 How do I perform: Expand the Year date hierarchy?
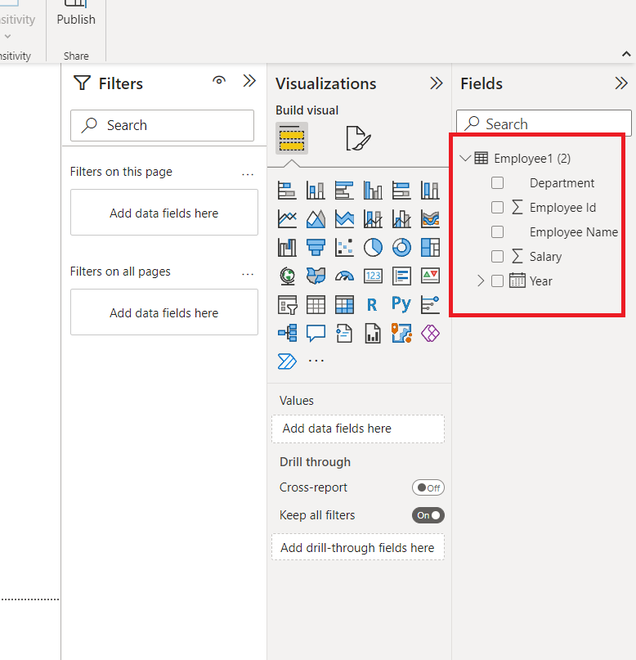point(480,281)
